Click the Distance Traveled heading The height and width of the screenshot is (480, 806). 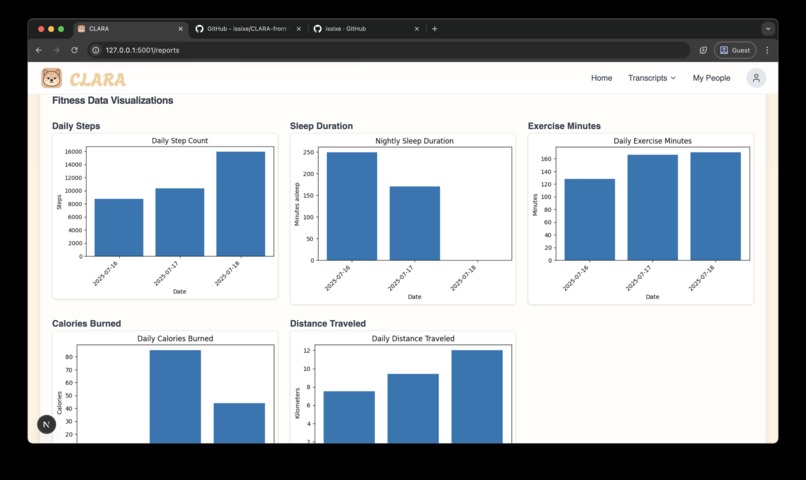(328, 323)
